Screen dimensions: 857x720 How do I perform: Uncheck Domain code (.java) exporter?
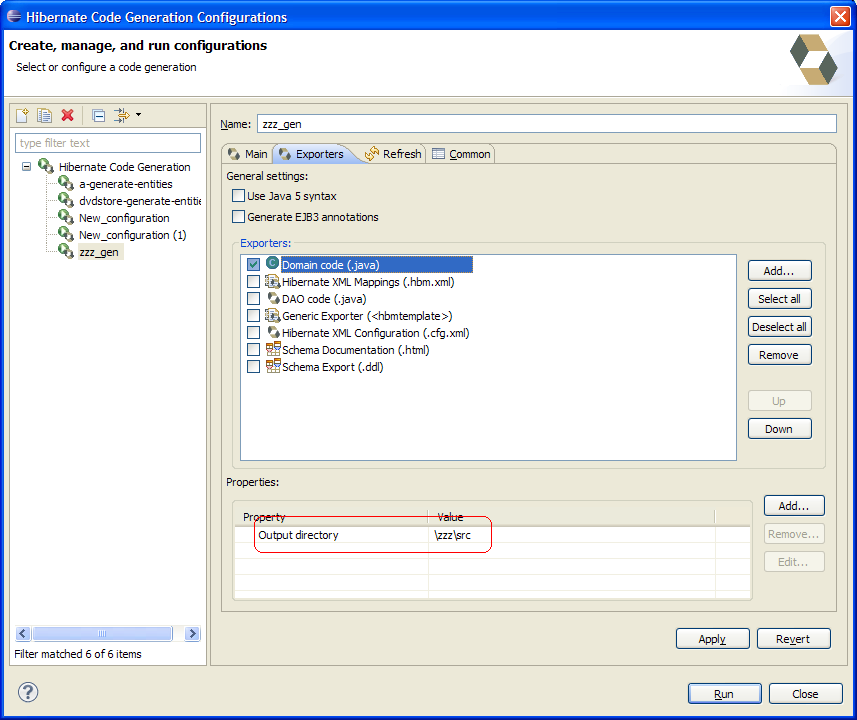(253, 265)
